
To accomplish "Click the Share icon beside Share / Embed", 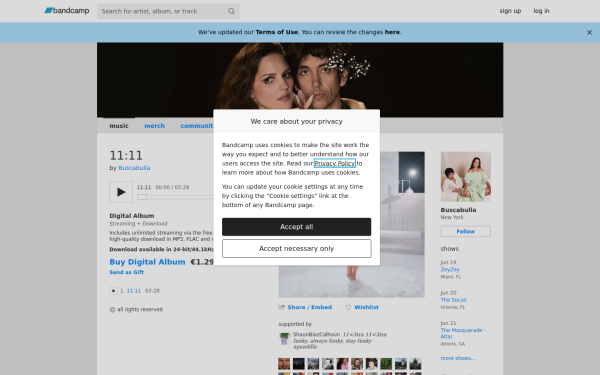I will point(282,307).
